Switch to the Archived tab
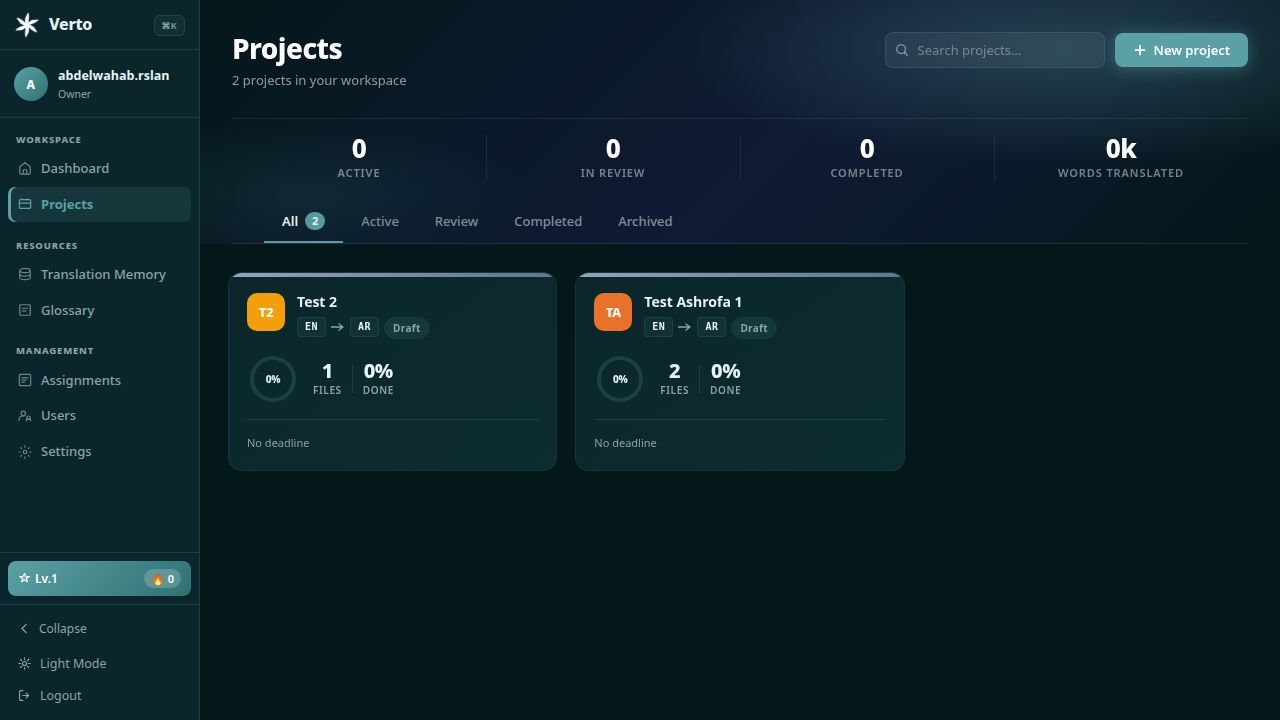This screenshot has height=720, width=1280. 645,221
